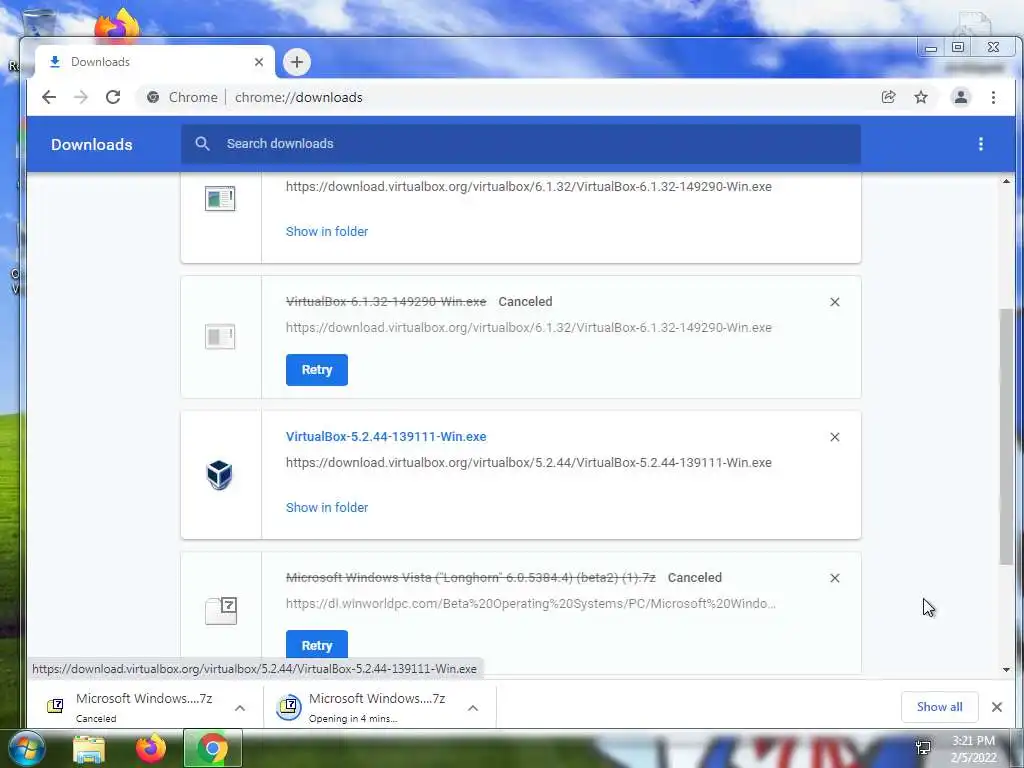Retry the canceled Windows Vista Longhorn download
This screenshot has width=1024, height=768.
pyautogui.click(x=317, y=645)
